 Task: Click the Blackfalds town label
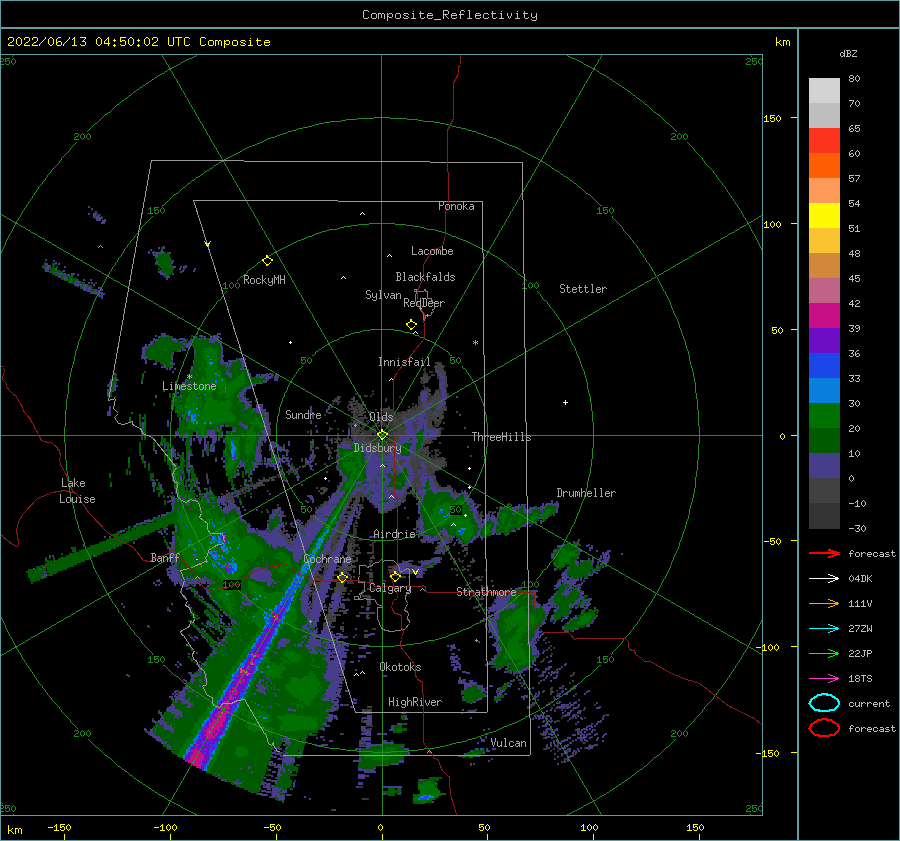coord(425,277)
